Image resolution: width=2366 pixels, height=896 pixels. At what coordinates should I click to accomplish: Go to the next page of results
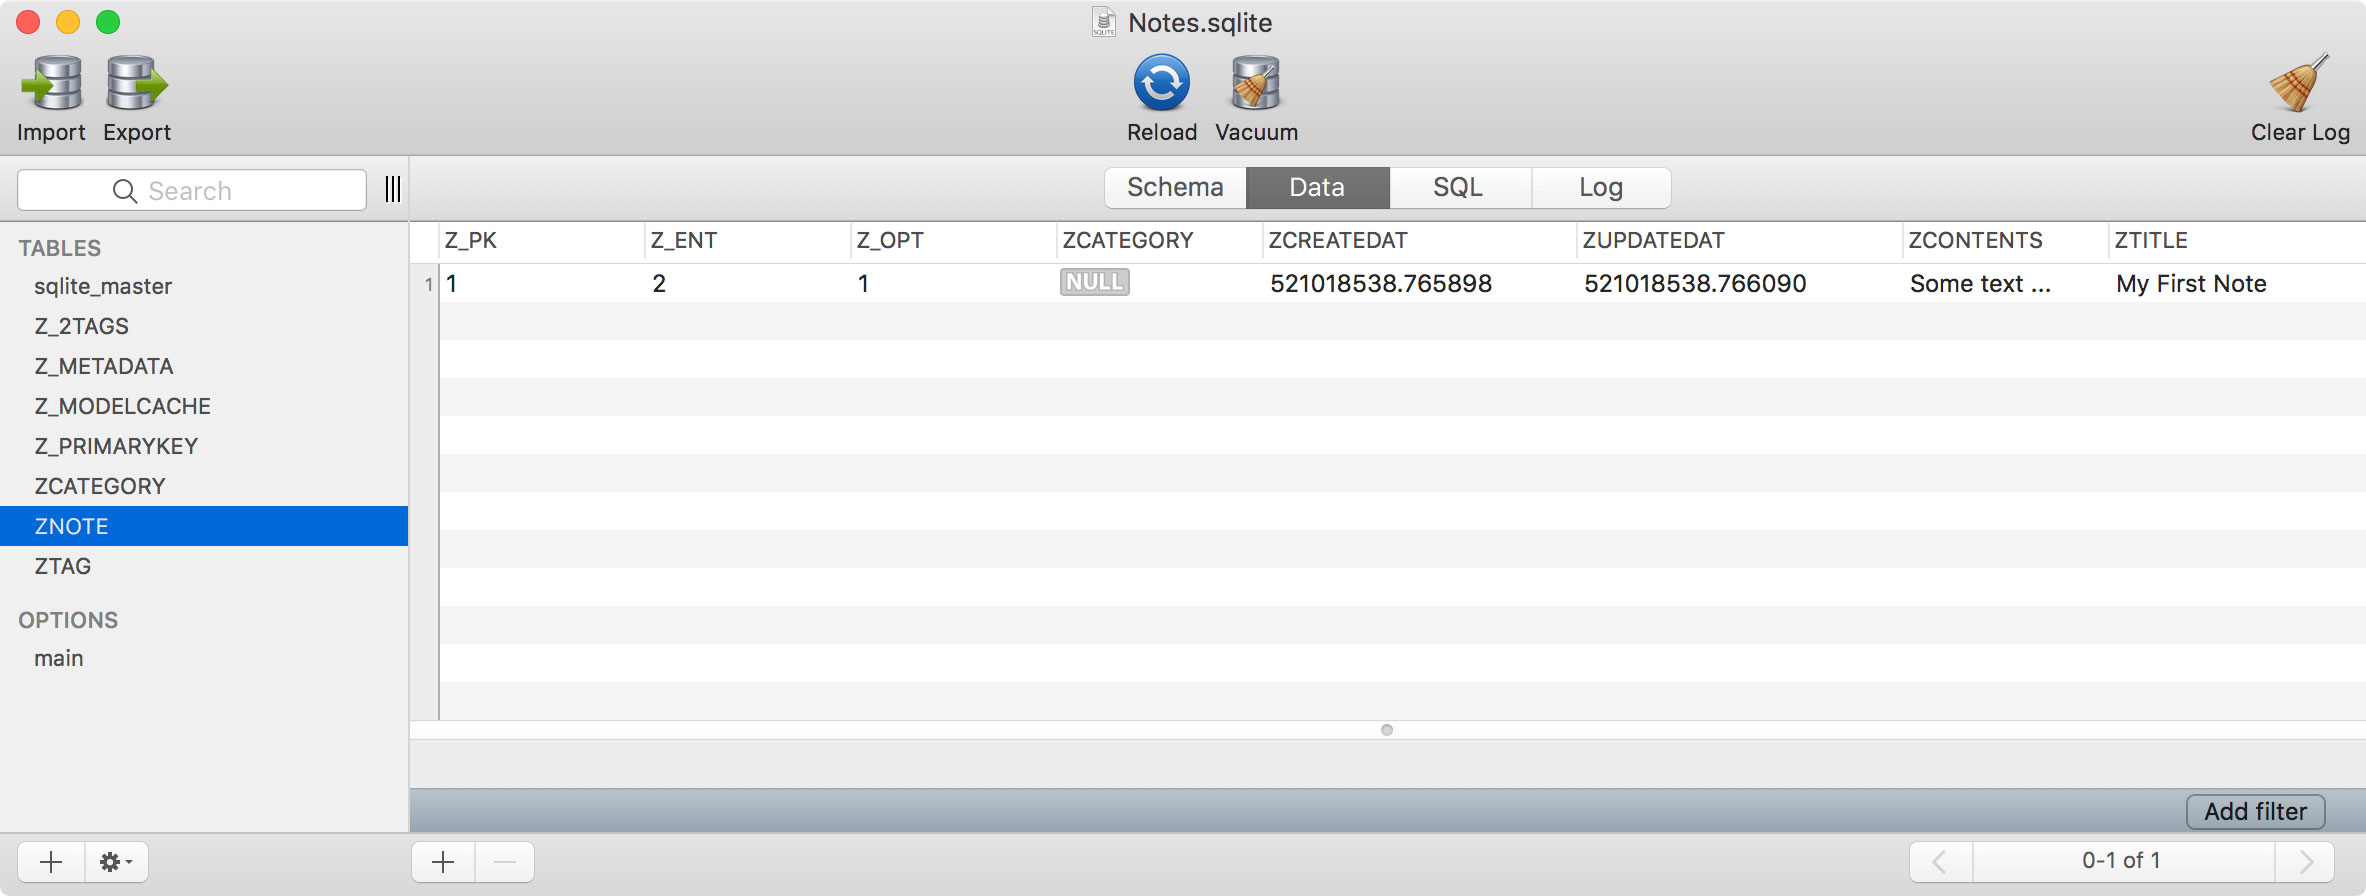[x=2306, y=861]
